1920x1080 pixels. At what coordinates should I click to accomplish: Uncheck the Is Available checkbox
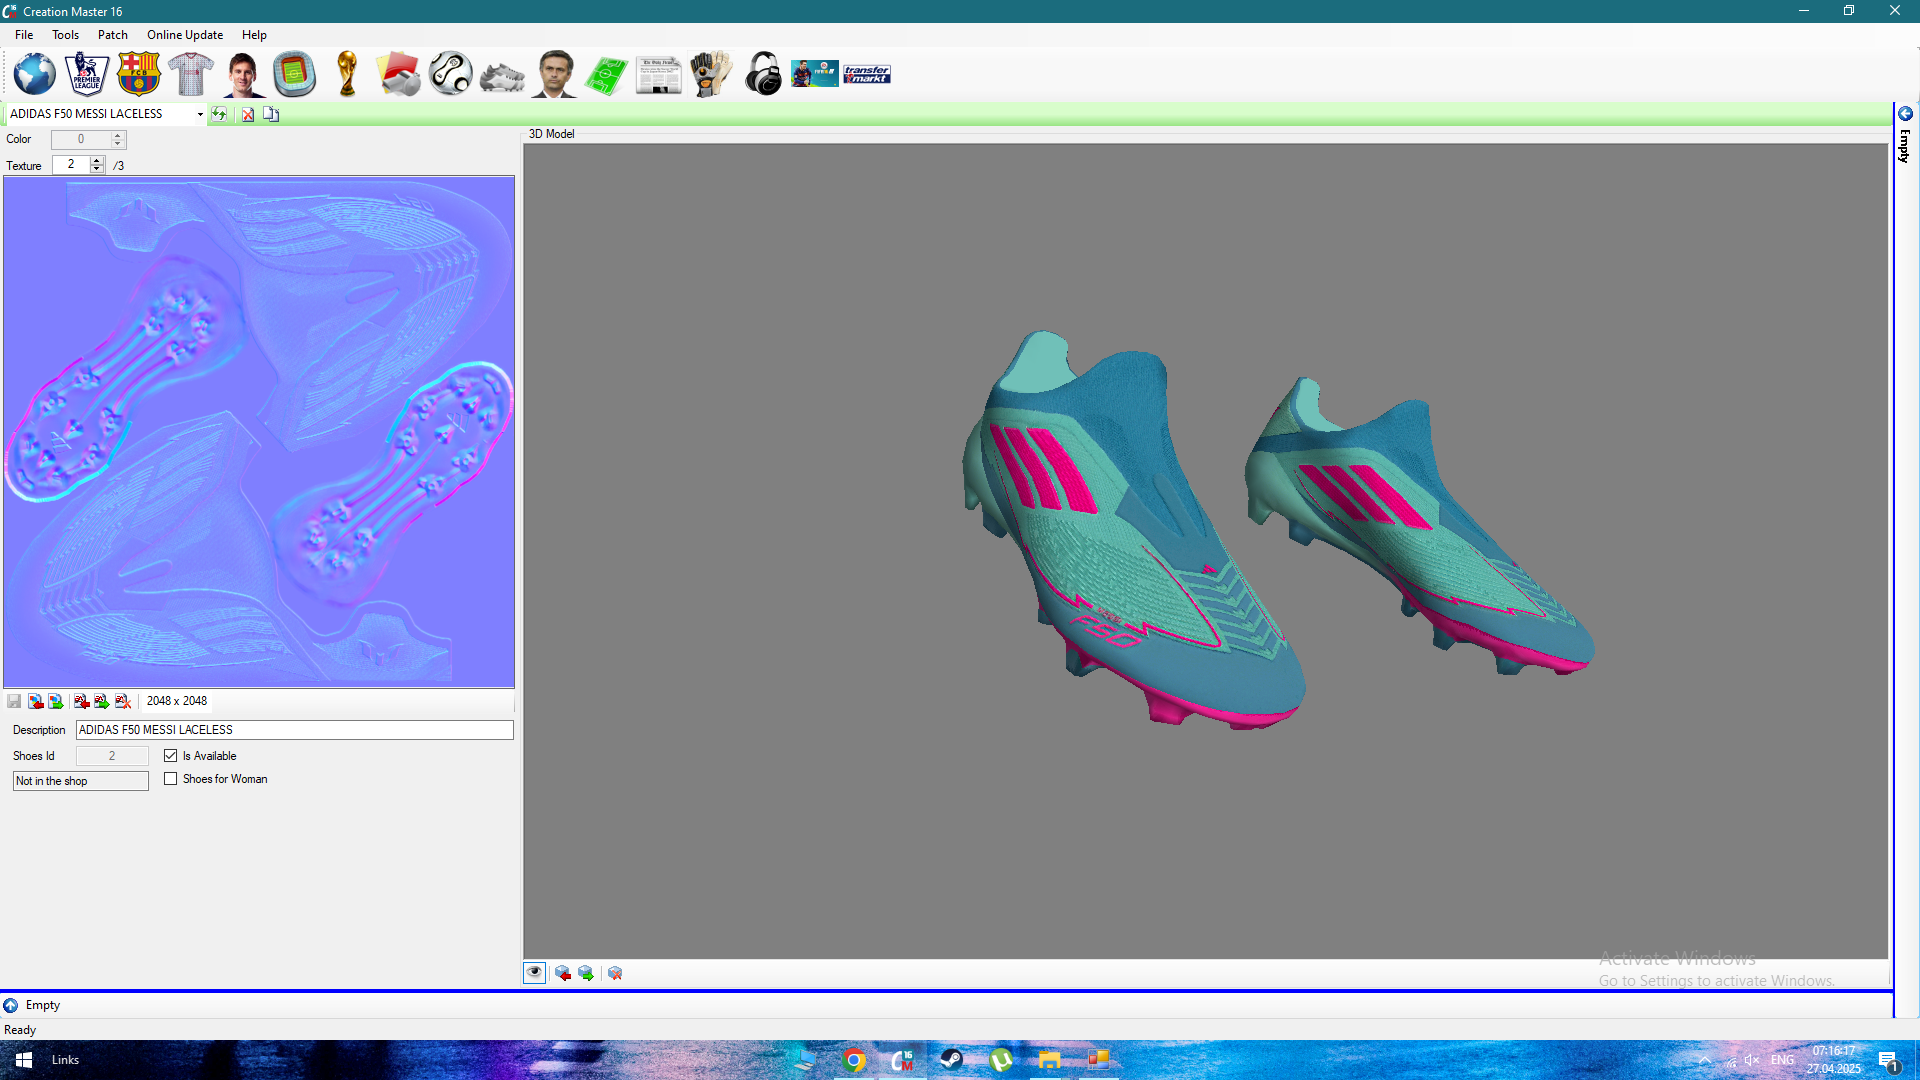(x=171, y=756)
